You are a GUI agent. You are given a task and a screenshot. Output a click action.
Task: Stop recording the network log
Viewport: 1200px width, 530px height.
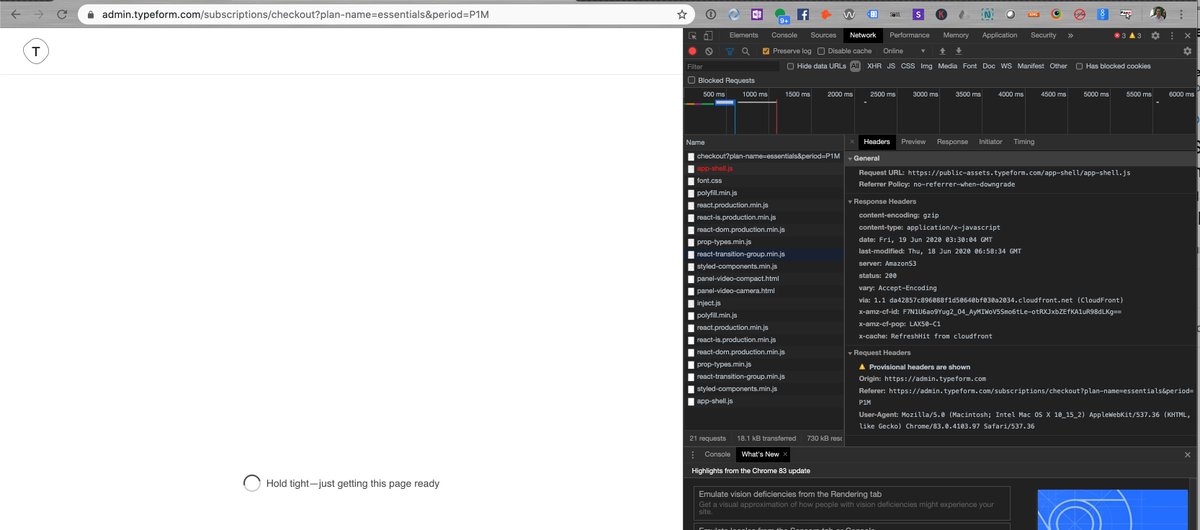tap(692, 51)
